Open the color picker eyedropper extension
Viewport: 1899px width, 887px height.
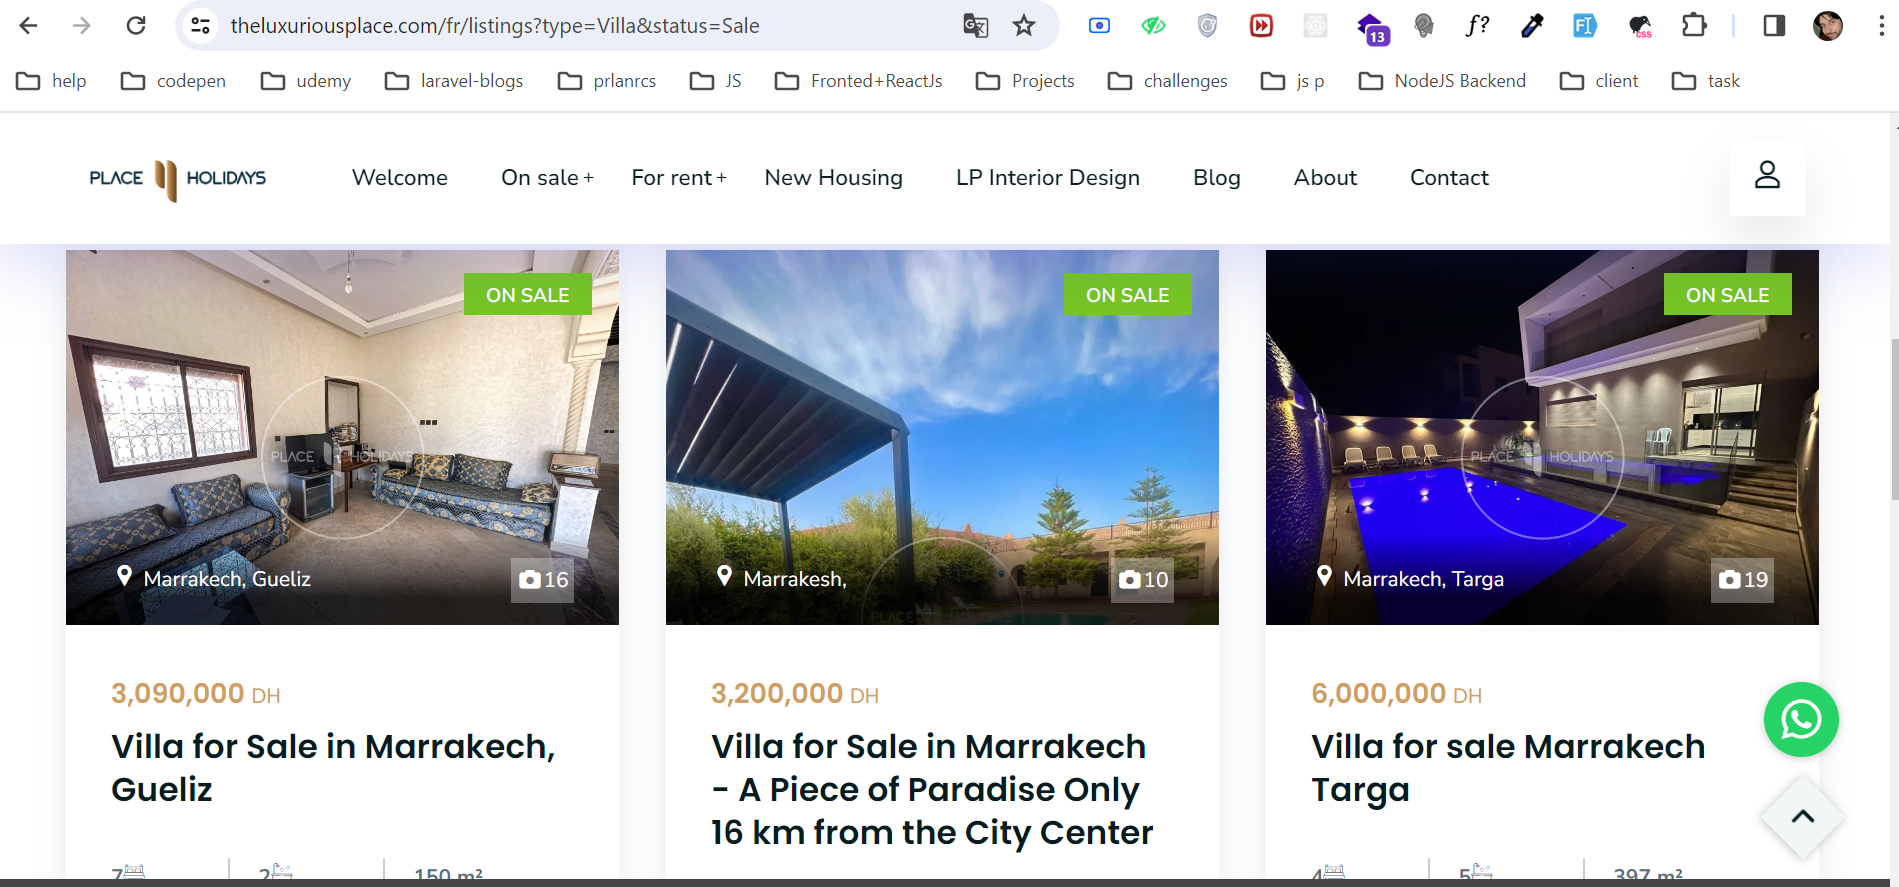coord(1532,26)
